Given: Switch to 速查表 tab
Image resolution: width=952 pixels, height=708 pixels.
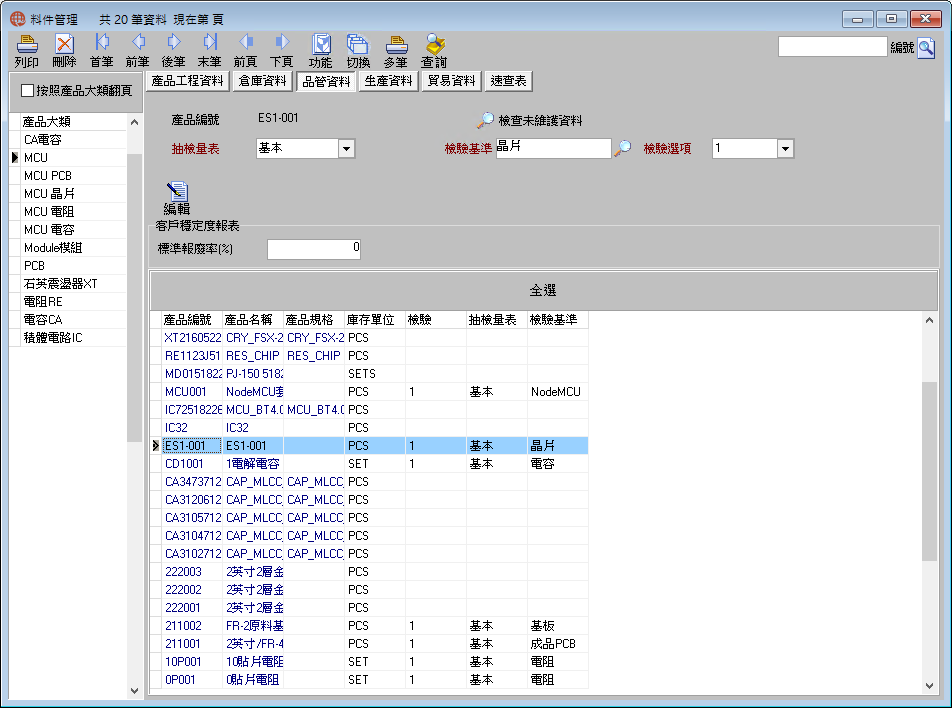Looking at the screenshot, I should pyautogui.click(x=508, y=81).
